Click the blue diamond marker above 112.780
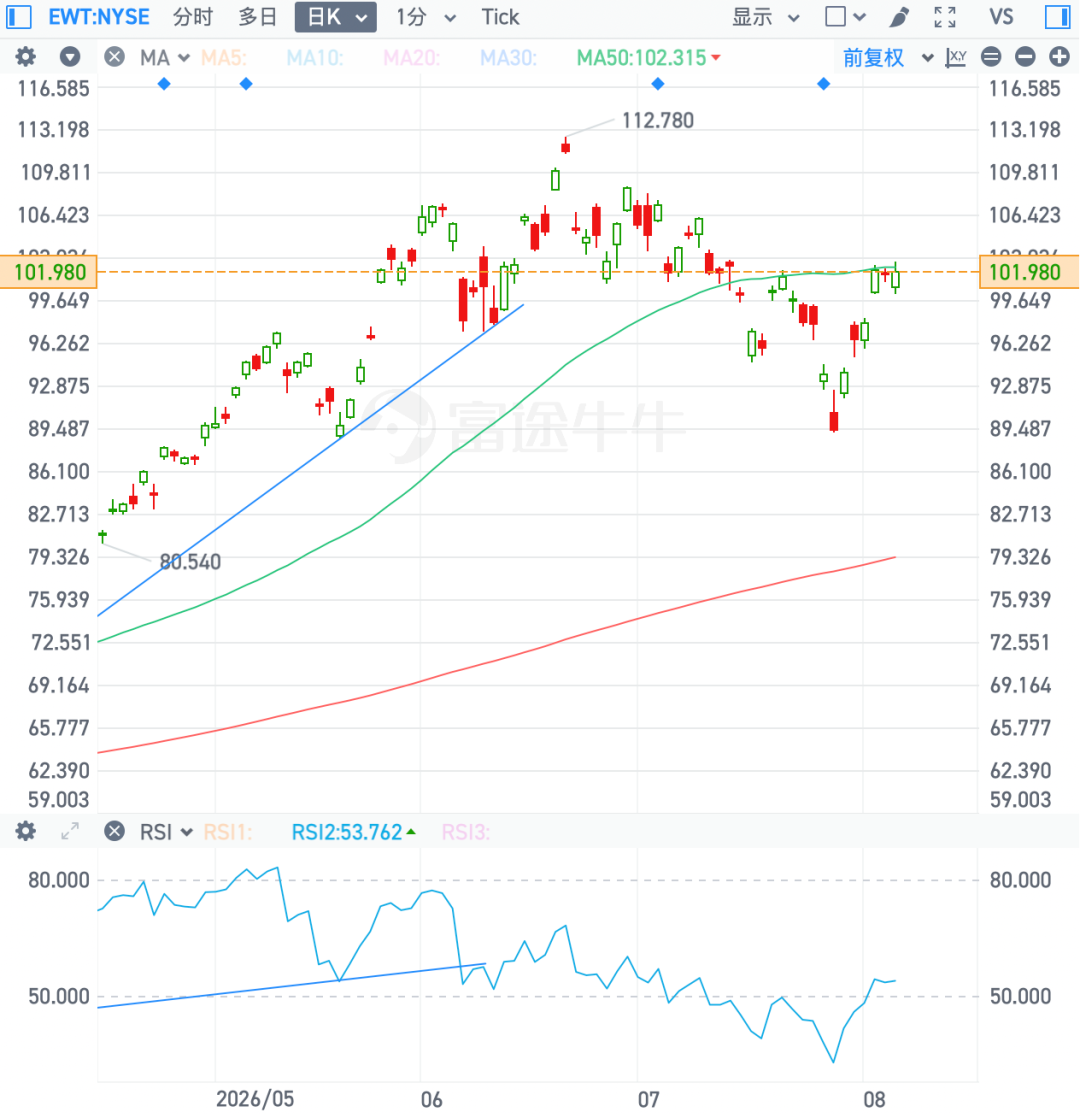This screenshot has width=1080, height=1118. [658, 84]
